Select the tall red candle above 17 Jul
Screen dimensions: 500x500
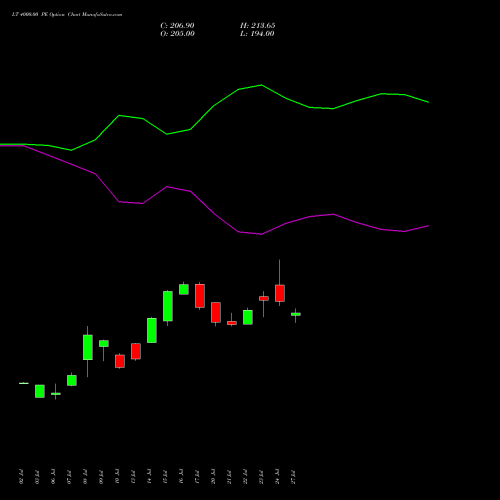[200, 296]
